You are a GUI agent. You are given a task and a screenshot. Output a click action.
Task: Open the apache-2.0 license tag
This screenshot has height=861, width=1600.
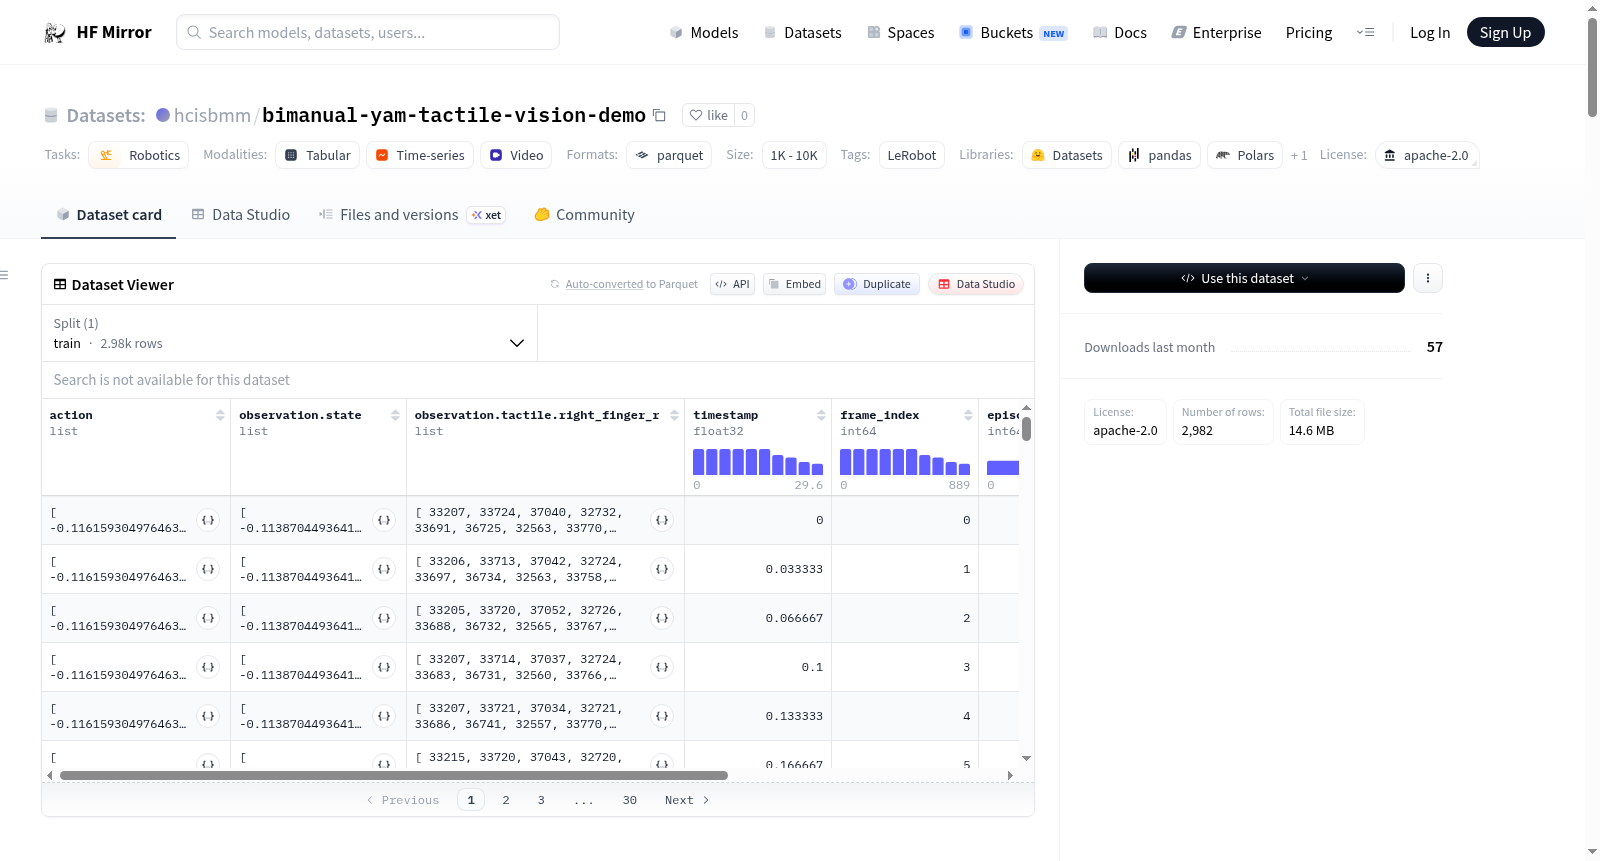1427,155
